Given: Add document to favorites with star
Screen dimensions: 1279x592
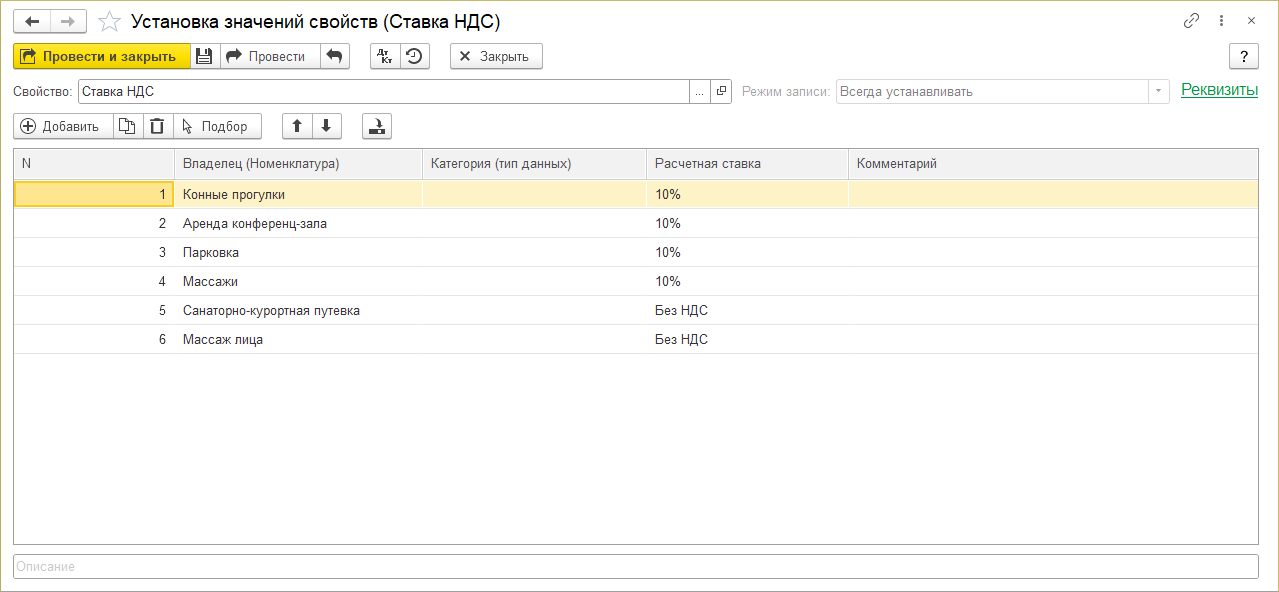Looking at the screenshot, I should (110, 21).
